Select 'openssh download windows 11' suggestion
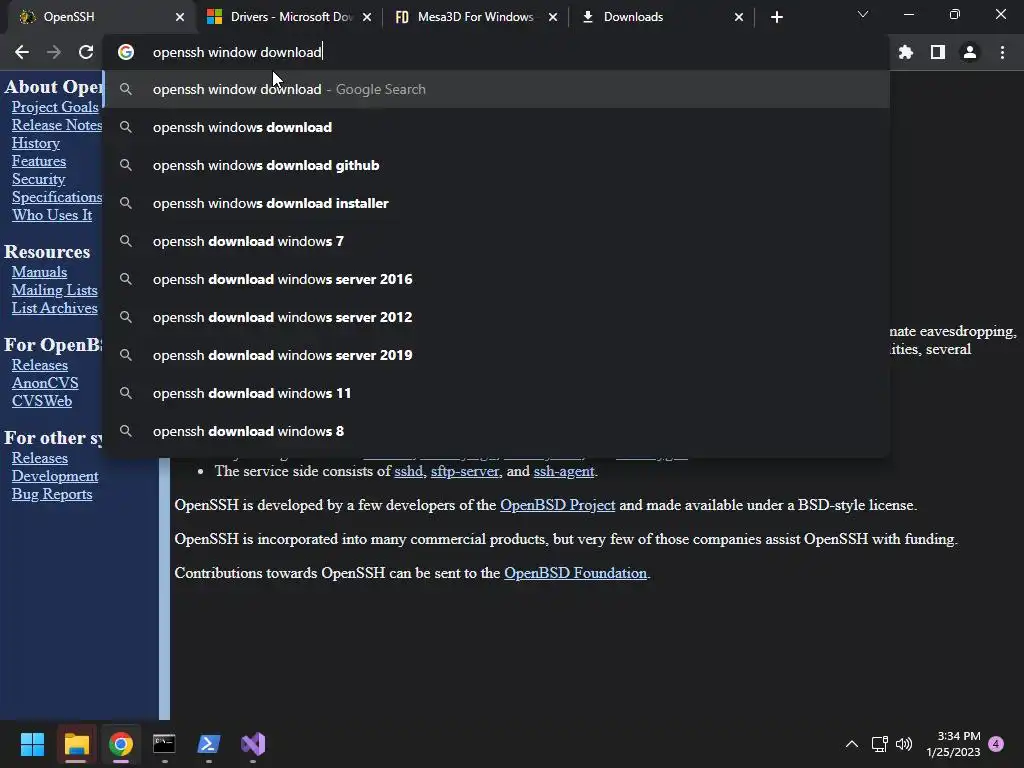 (498, 393)
